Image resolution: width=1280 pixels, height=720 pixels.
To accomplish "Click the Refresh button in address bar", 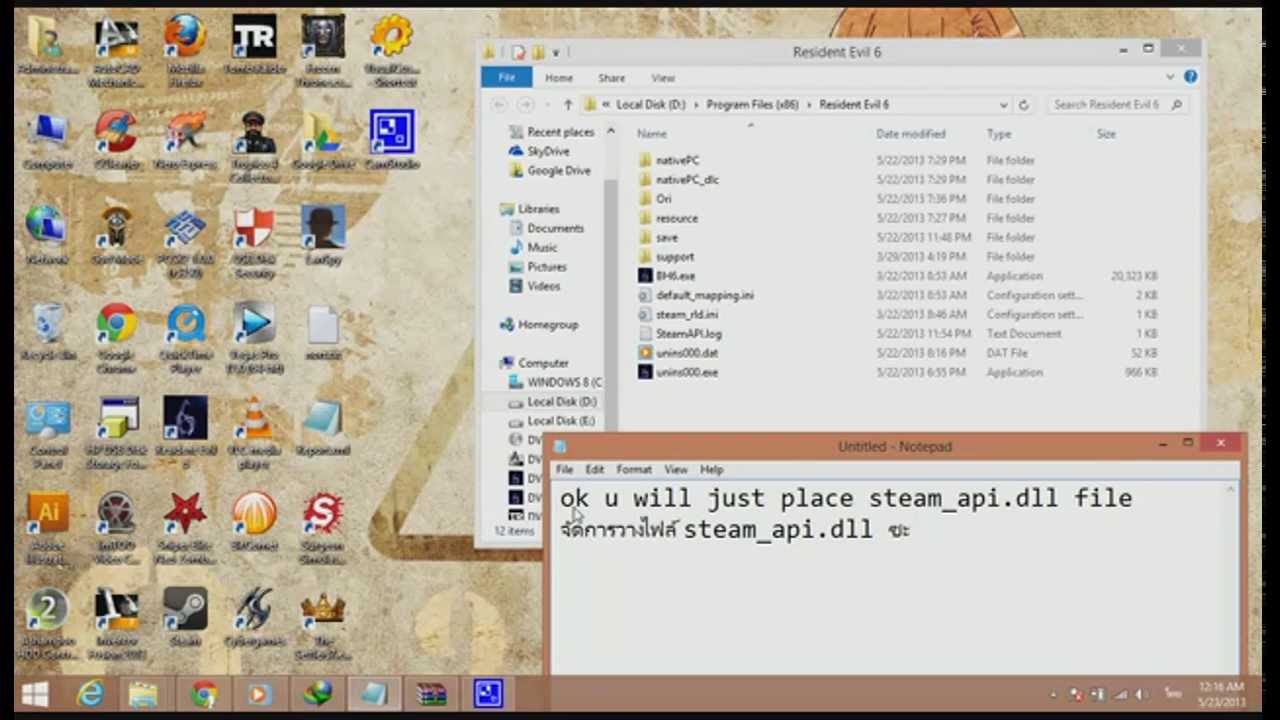I will pyautogui.click(x=1023, y=104).
